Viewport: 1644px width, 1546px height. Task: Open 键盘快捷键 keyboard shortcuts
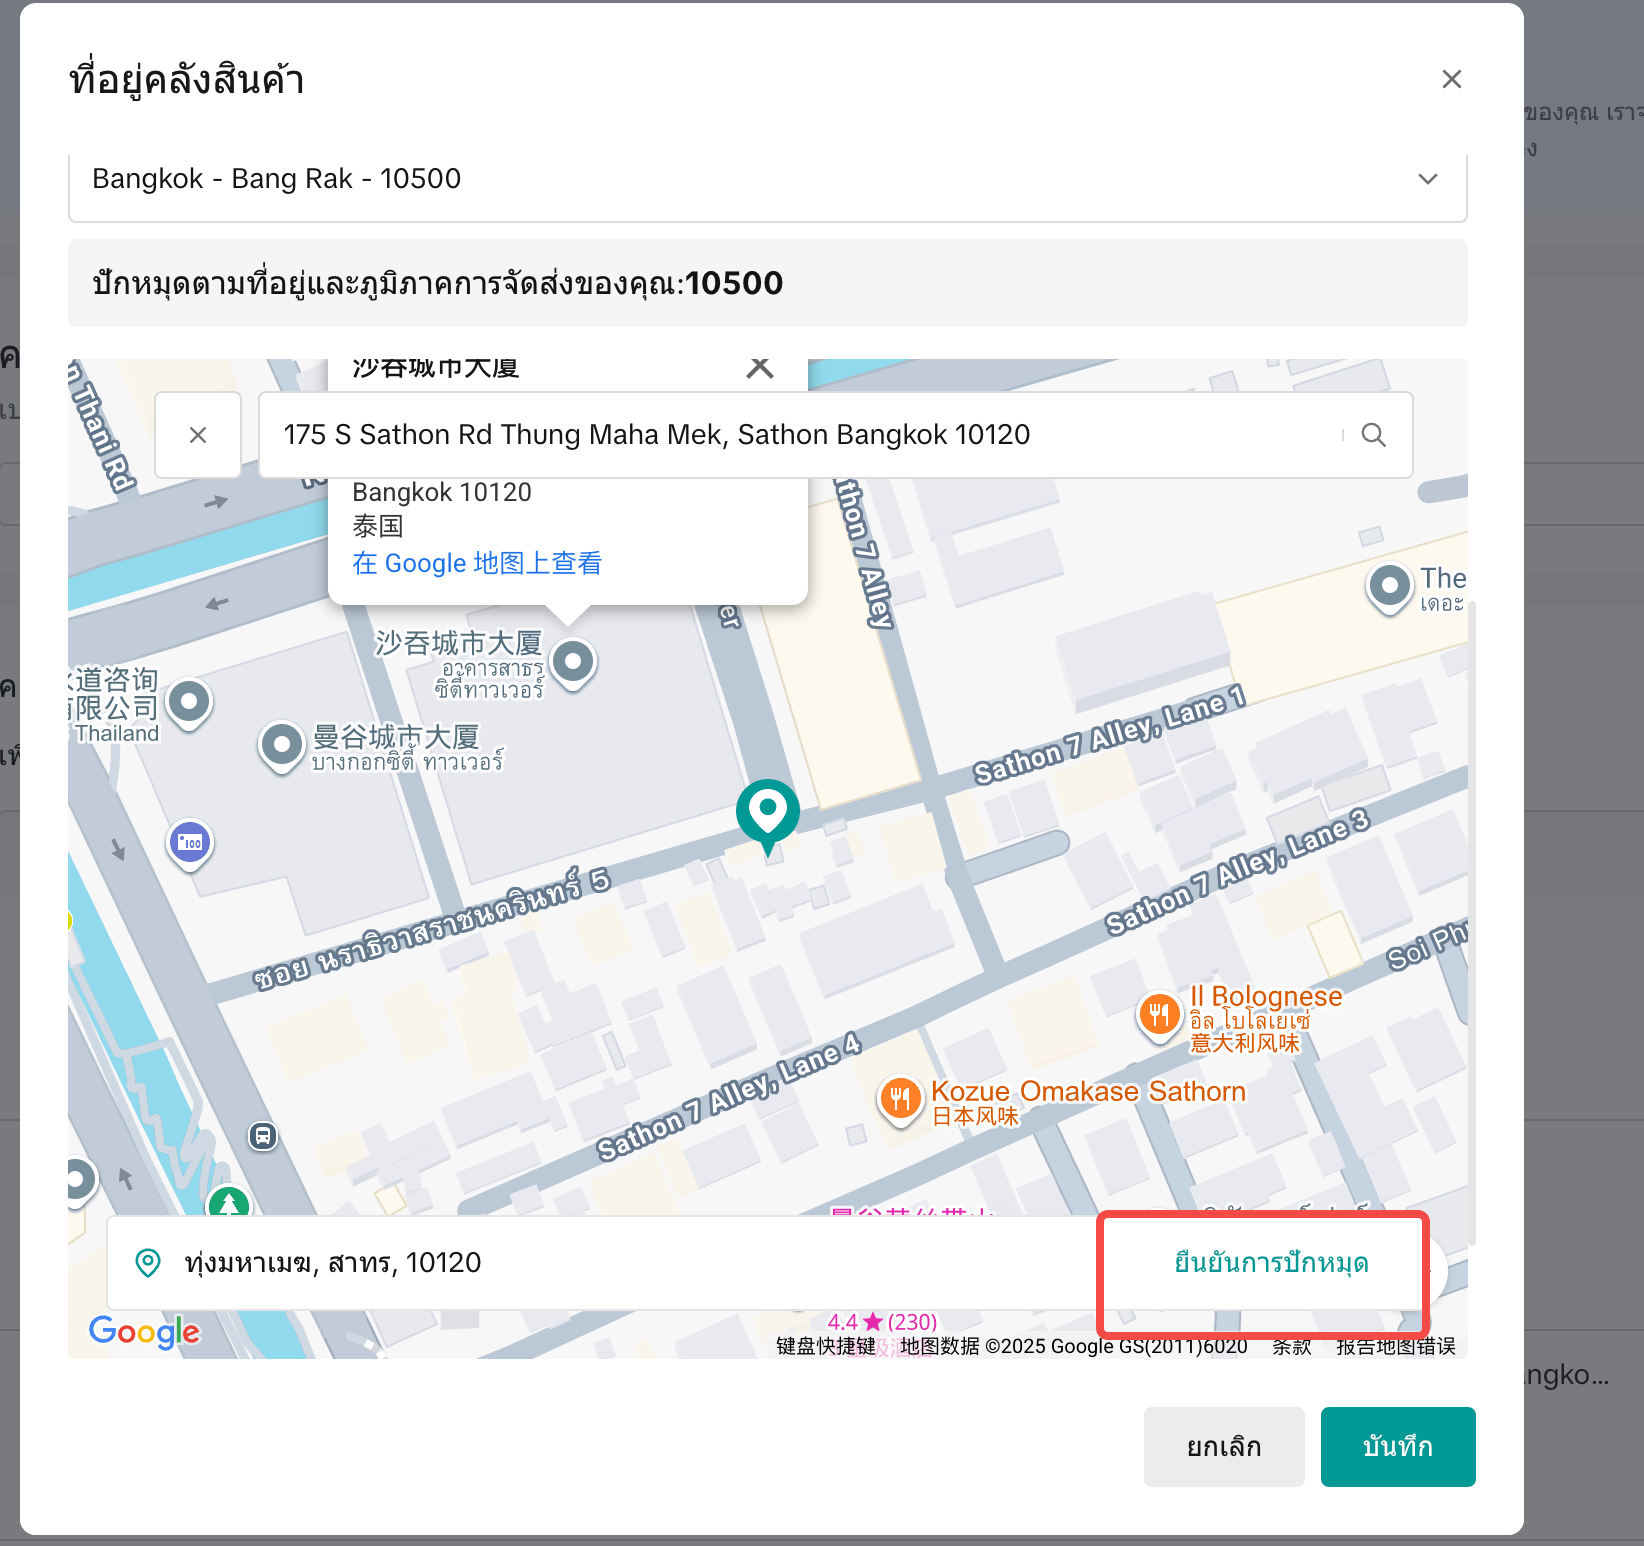point(826,1346)
